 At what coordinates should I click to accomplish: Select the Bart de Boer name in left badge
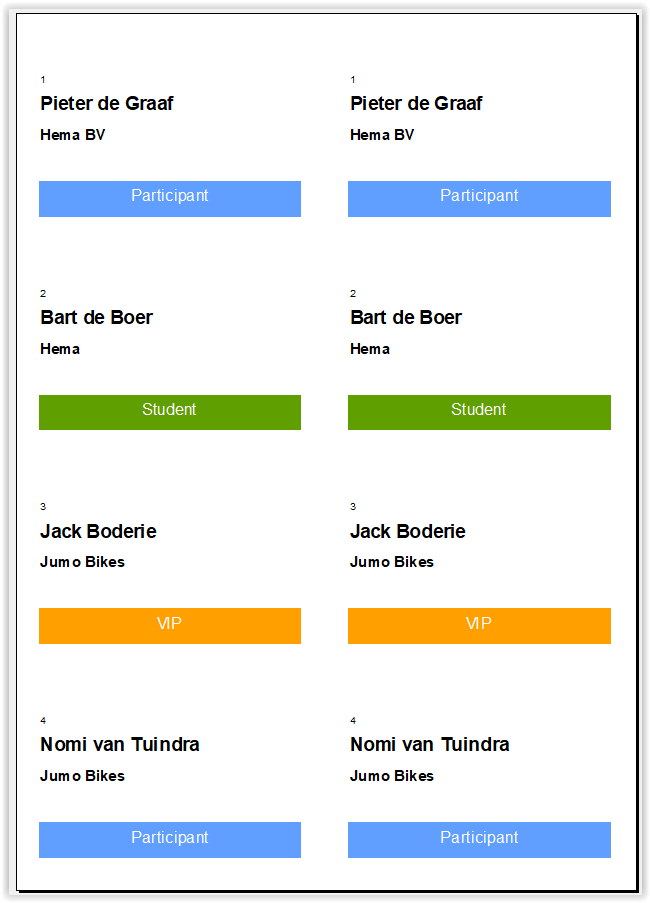point(97,318)
